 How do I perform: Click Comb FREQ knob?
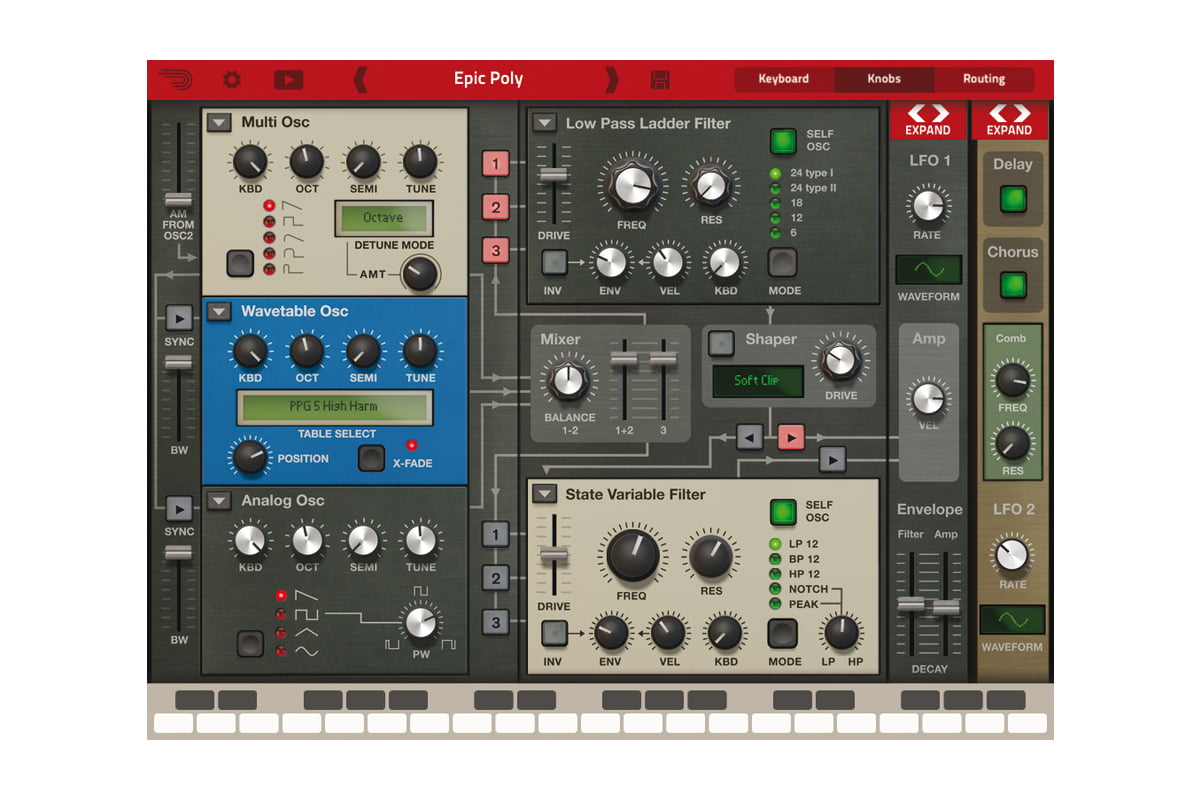click(1012, 380)
